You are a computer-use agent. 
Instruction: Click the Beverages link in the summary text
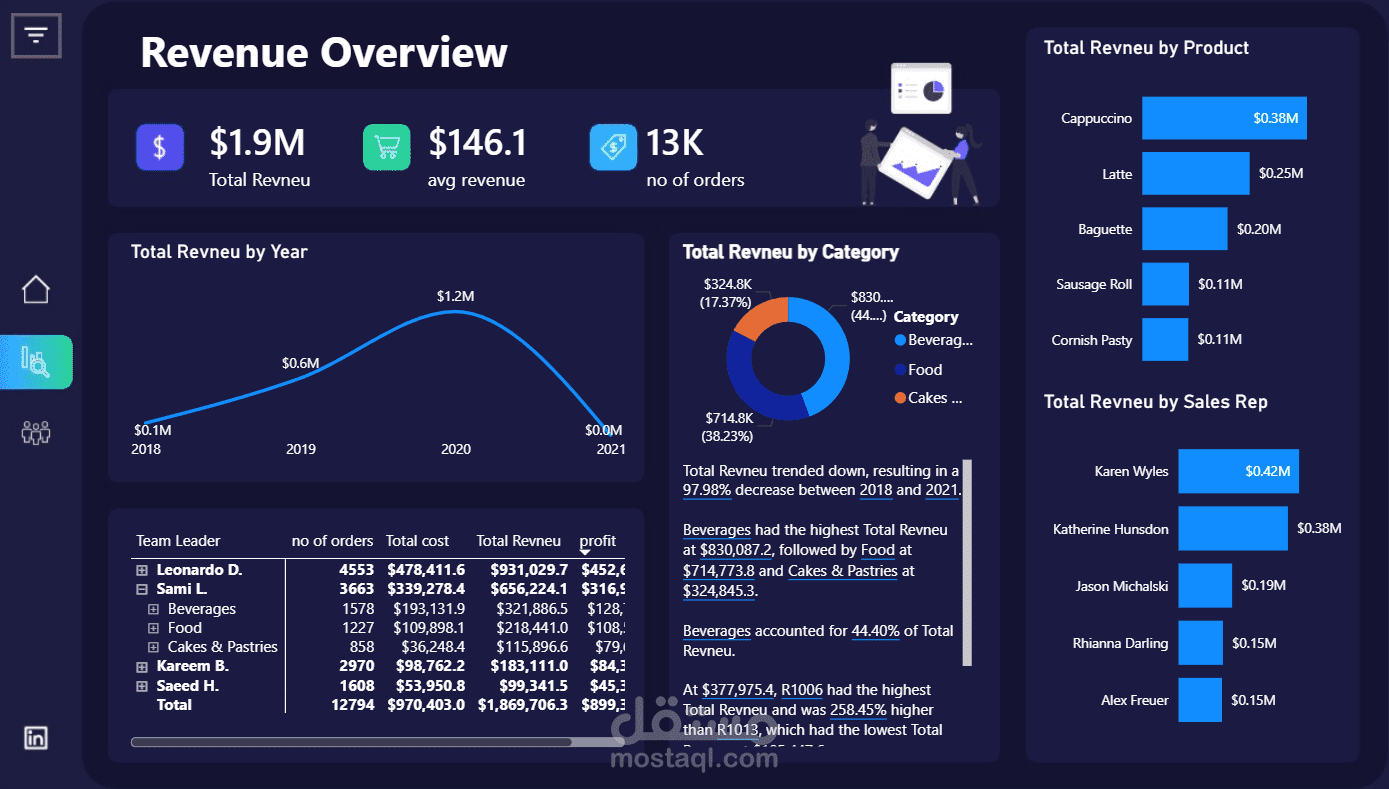pos(716,530)
